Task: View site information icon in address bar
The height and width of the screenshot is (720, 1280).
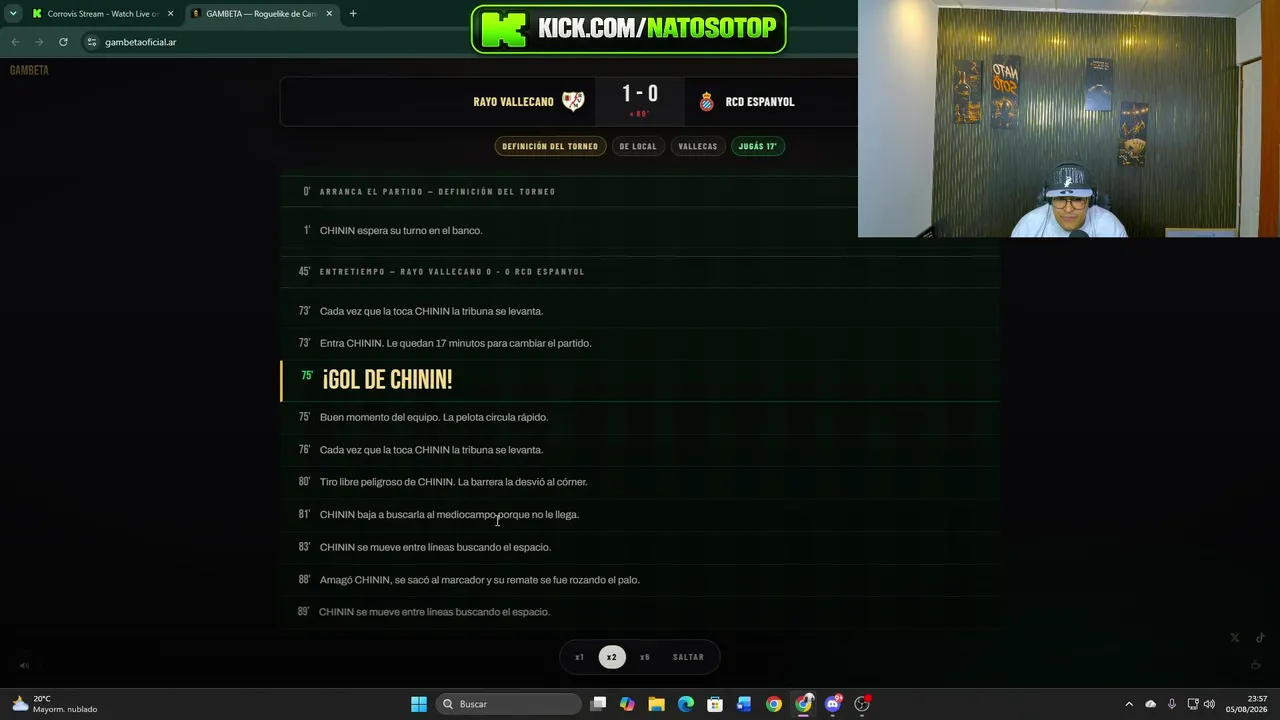Action: tap(92, 42)
